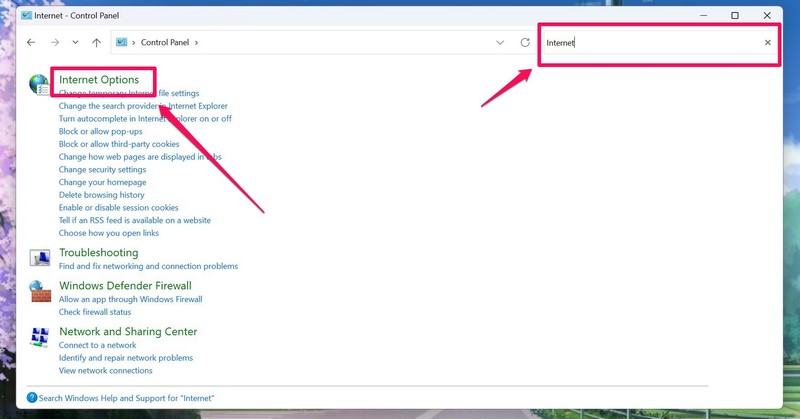The width and height of the screenshot is (800, 419).
Task: Click the Troubleshooting icon
Action: point(40,259)
